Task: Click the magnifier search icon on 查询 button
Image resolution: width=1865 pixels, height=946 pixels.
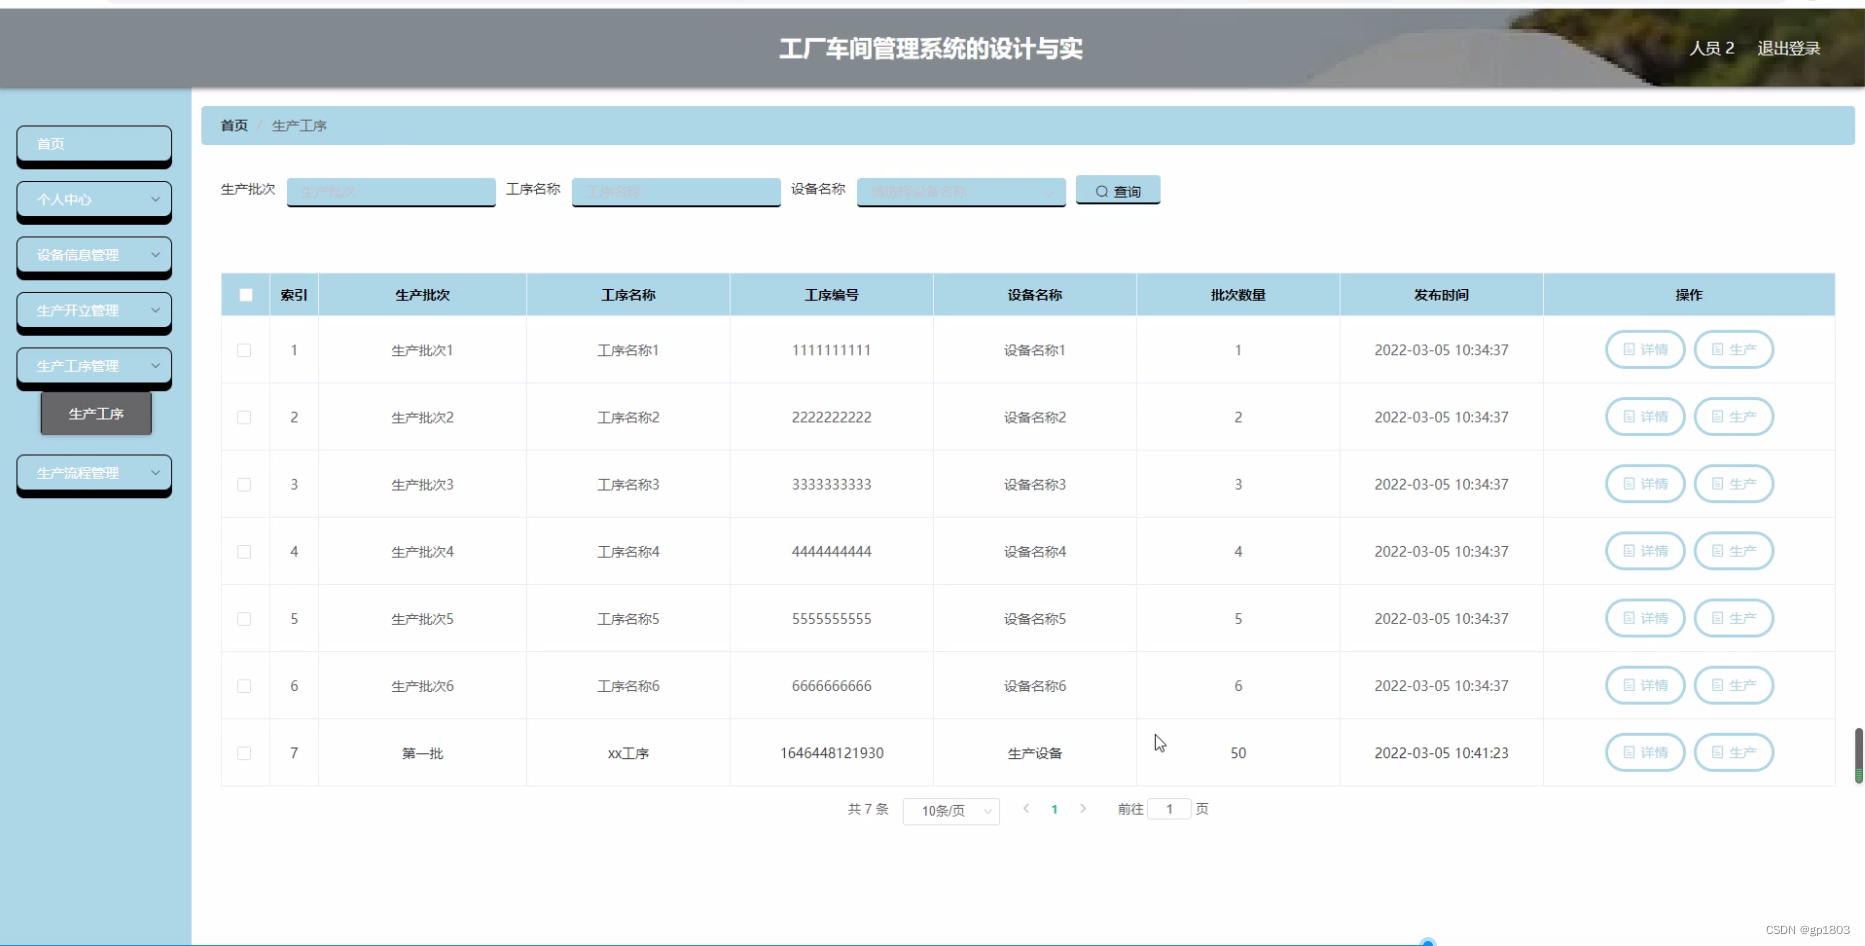Action: (x=1102, y=191)
